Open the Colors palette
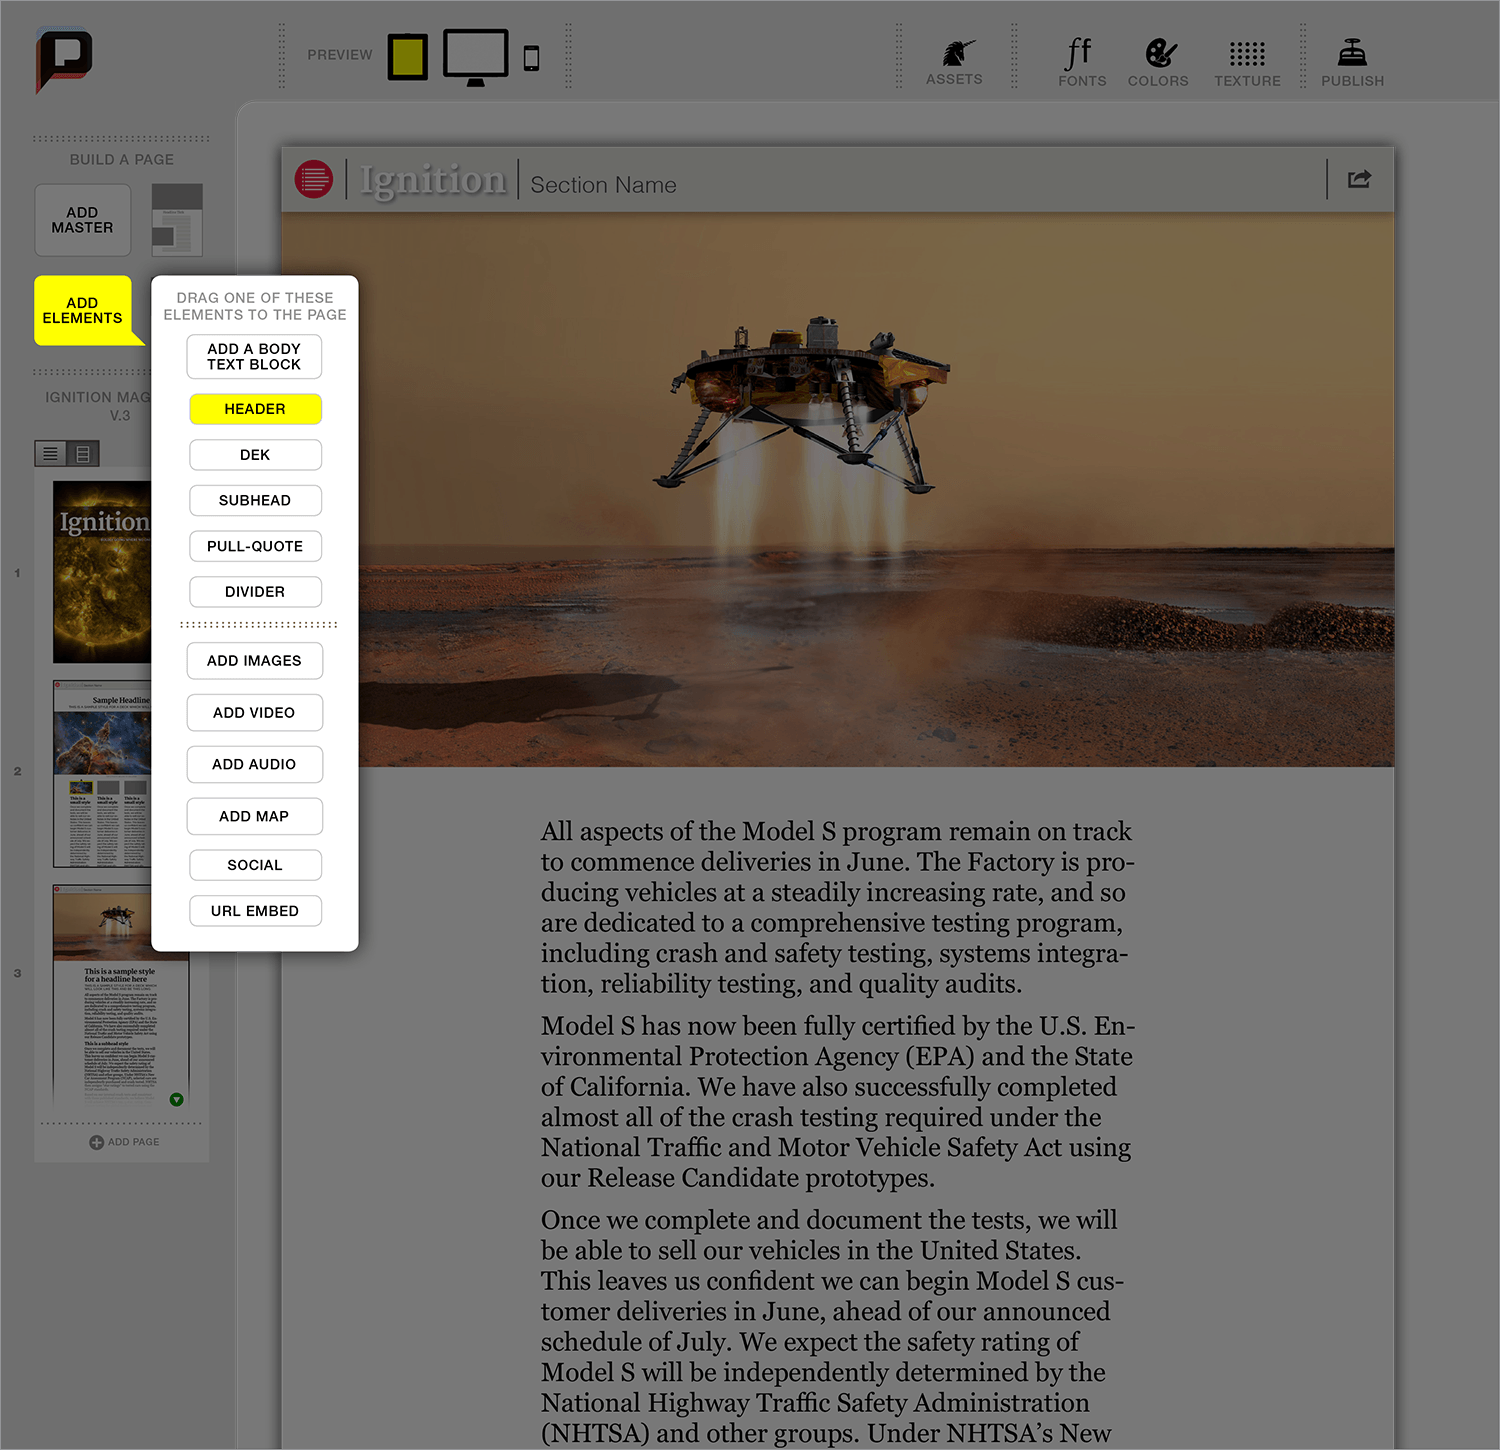 coord(1158,62)
